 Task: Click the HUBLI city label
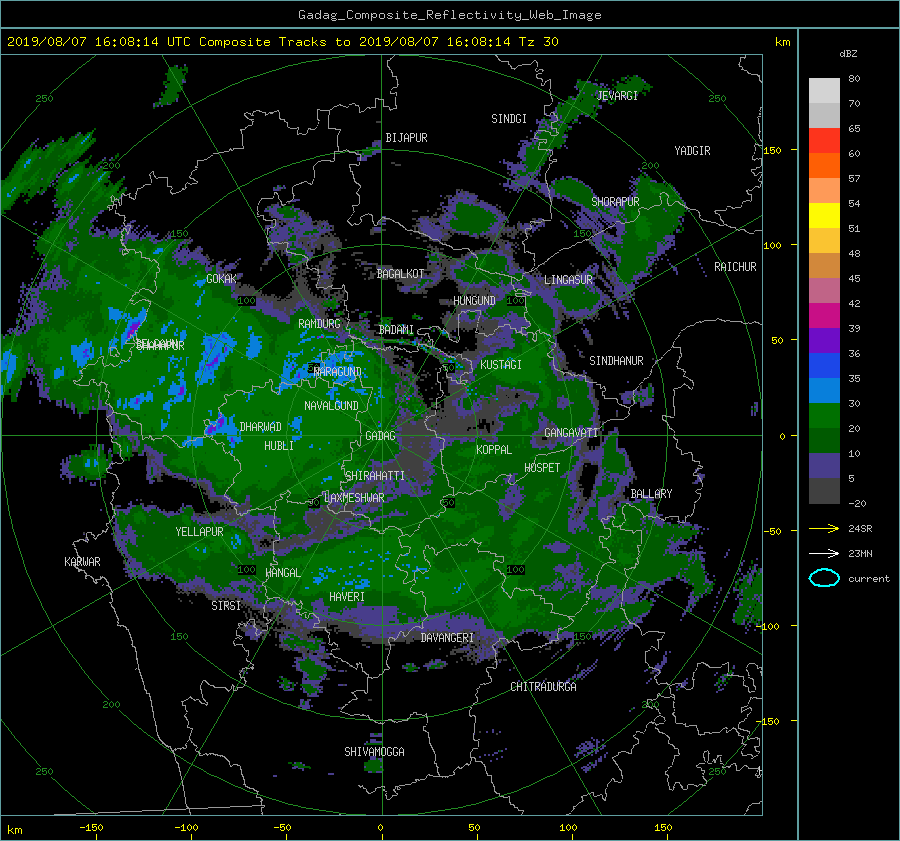coord(279,446)
